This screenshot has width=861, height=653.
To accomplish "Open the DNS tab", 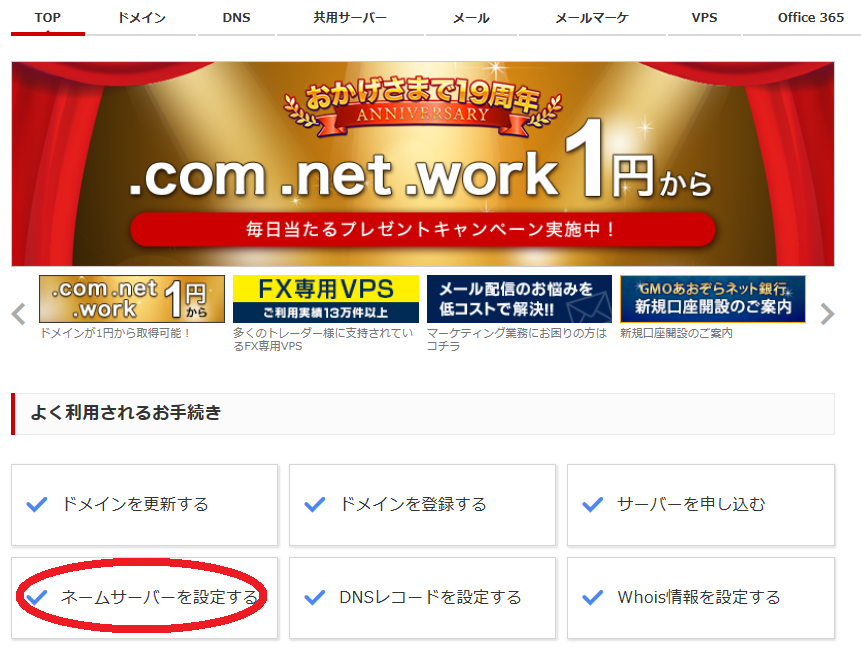I will [236, 18].
